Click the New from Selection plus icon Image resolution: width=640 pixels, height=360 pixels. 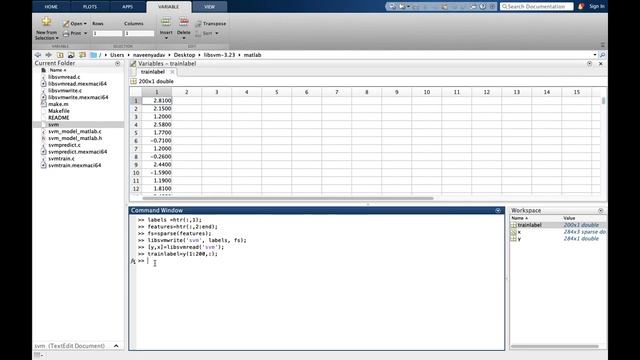click(x=46, y=22)
